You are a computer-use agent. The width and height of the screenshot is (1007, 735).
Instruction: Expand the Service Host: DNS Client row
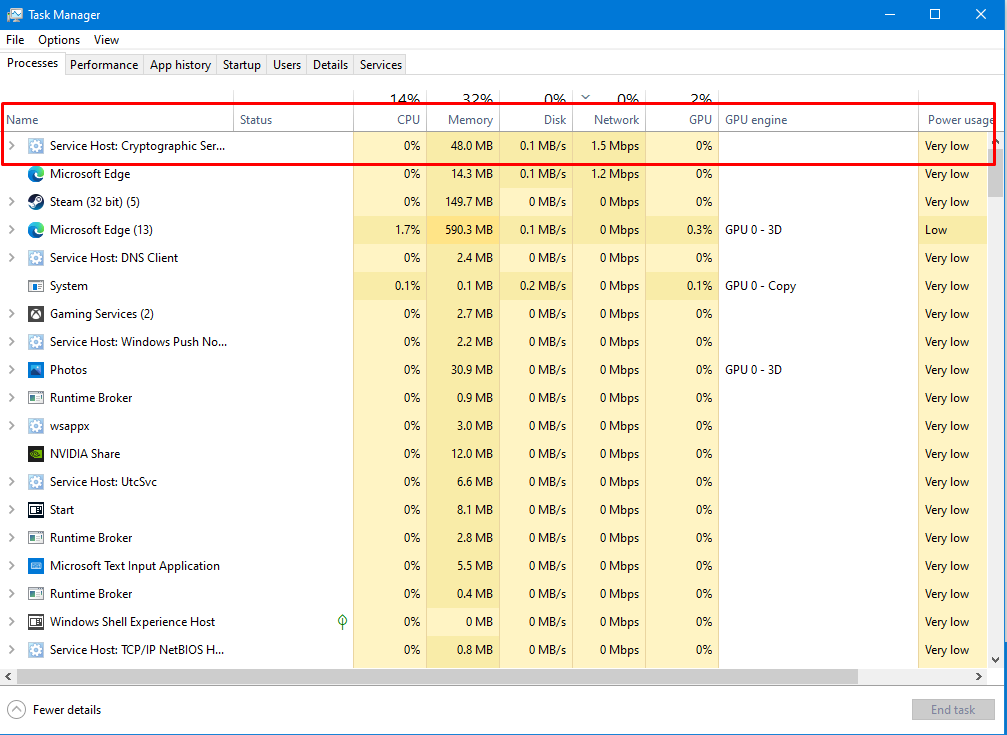pyautogui.click(x=11, y=258)
